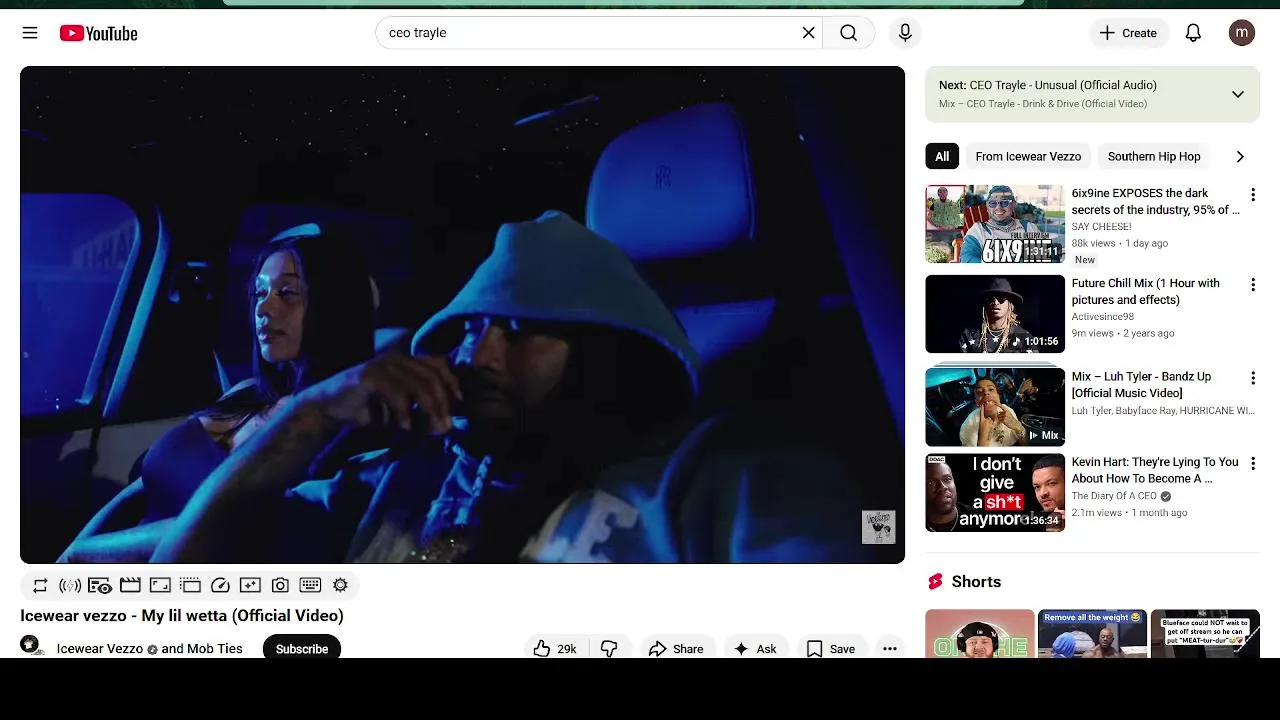Click 'Future Chill Mix (1 Hour with pictures' title
This screenshot has width=1280, height=720.
click(1146, 291)
